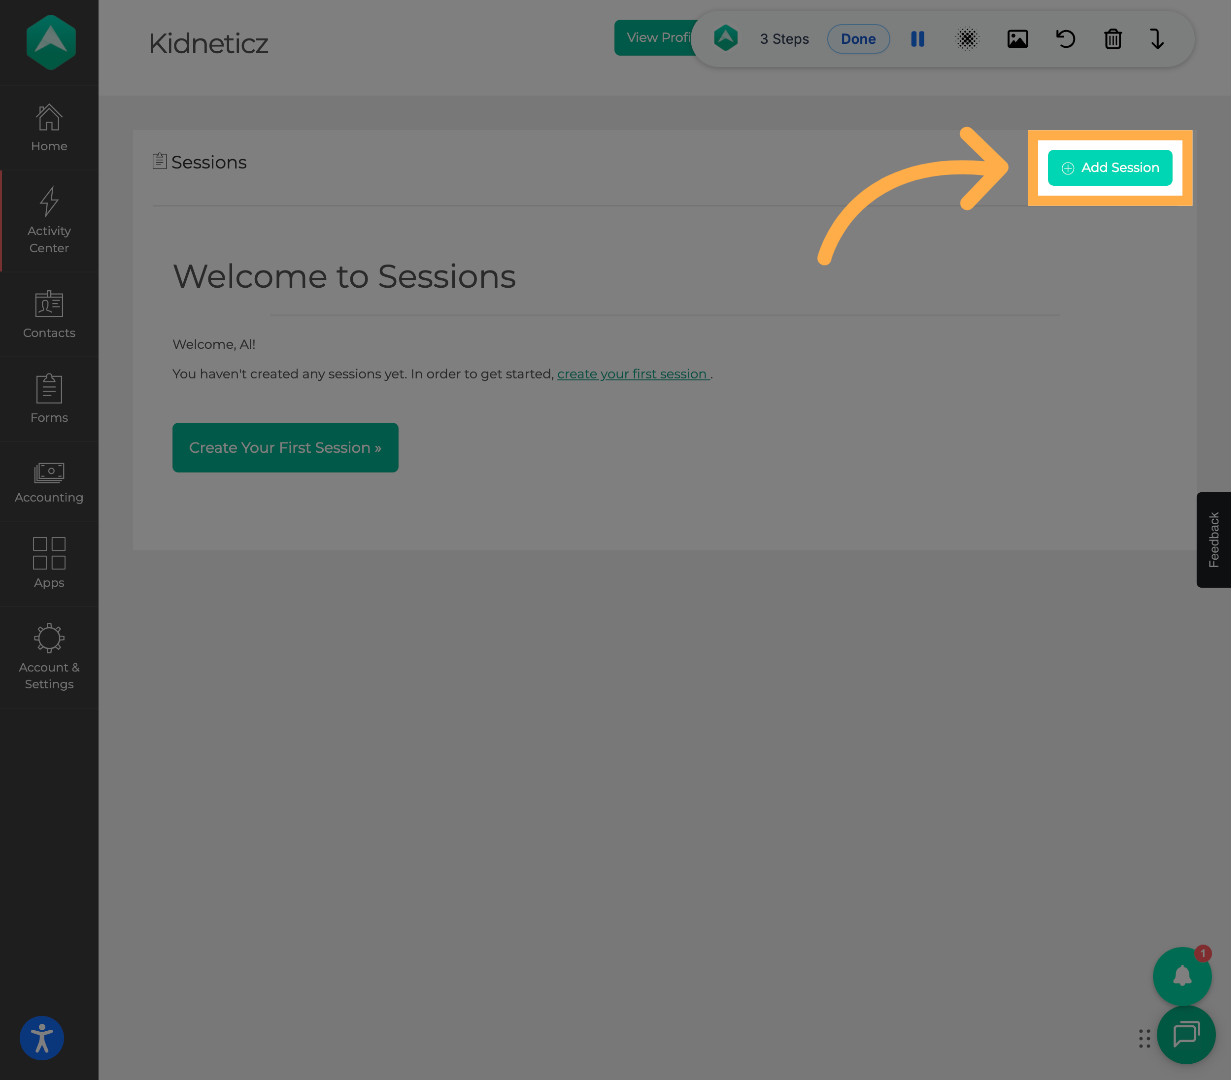Toggle screenshot capture in recorder toolbar
Screen dimensions: 1231x1080
(1018, 39)
